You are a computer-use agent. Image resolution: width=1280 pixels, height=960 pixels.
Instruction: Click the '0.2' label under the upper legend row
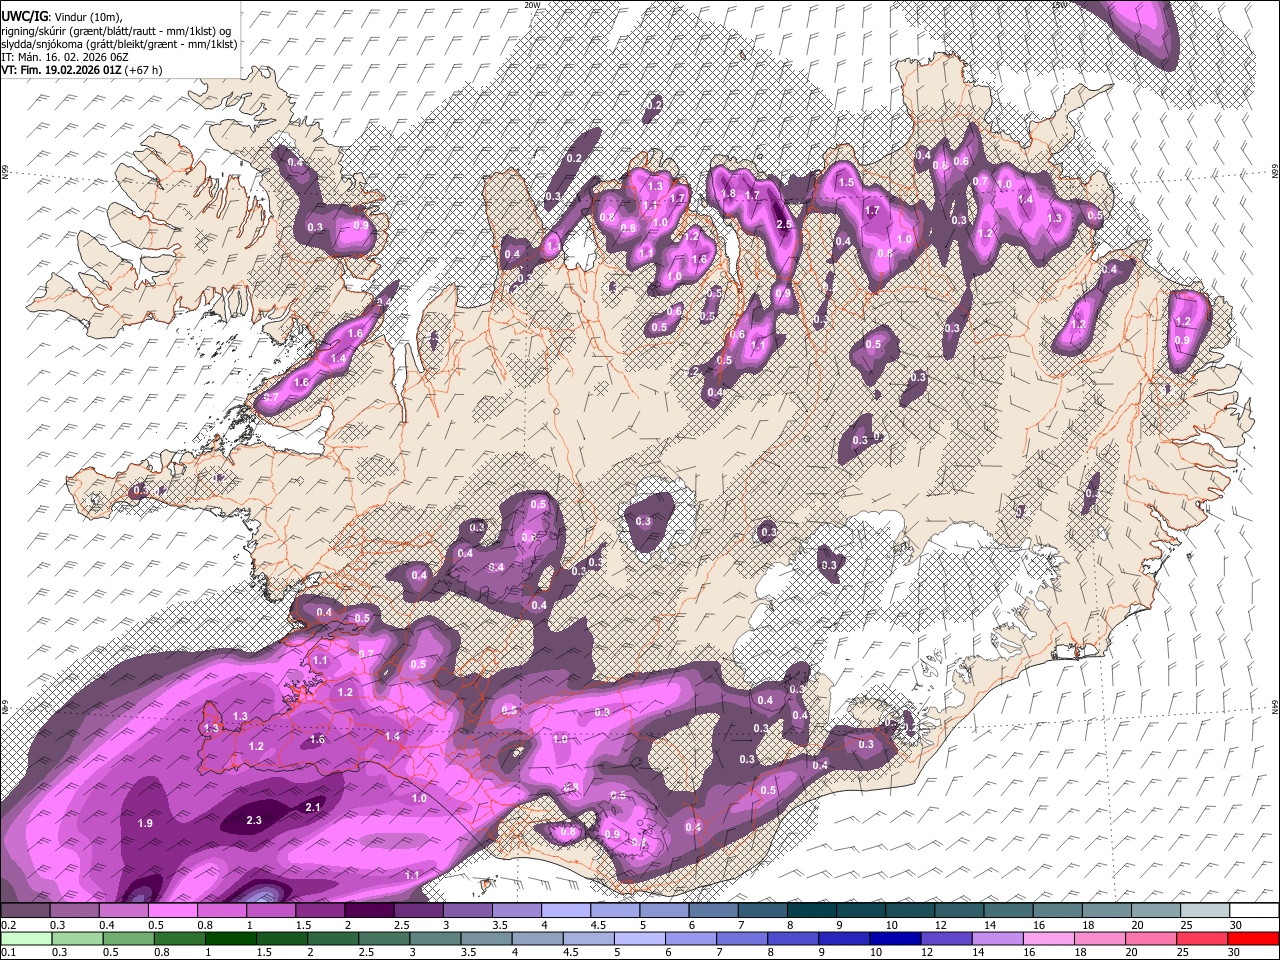coord(7,925)
